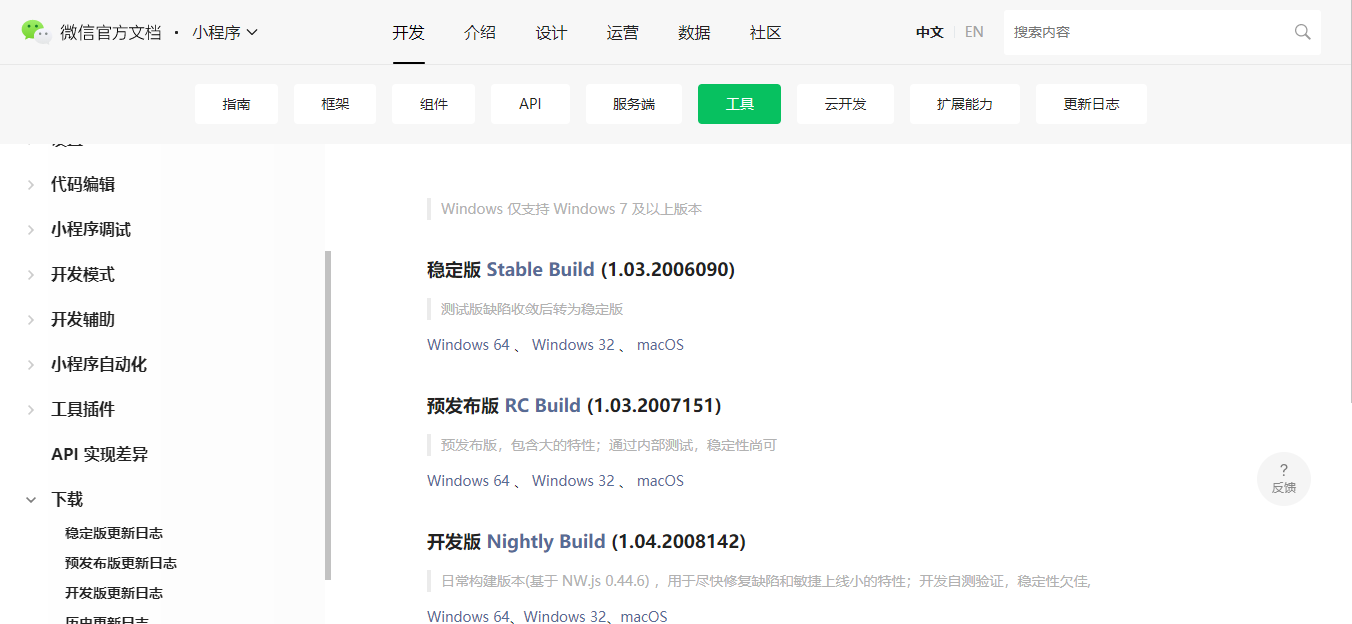Open the 小程序 dropdown in header
The height and width of the screenshot is (624, 1352).
pos(225,32)
